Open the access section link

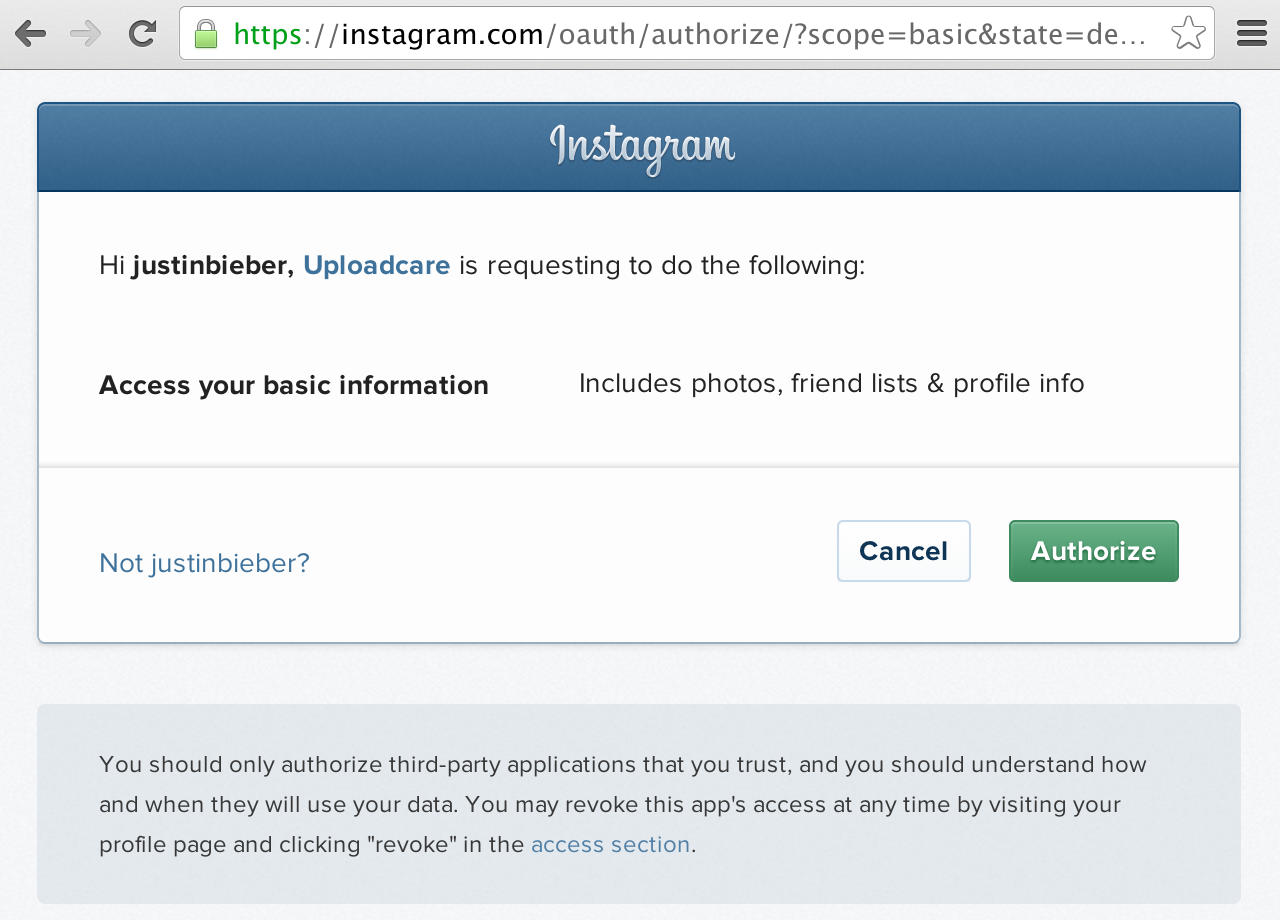(610, 844)
